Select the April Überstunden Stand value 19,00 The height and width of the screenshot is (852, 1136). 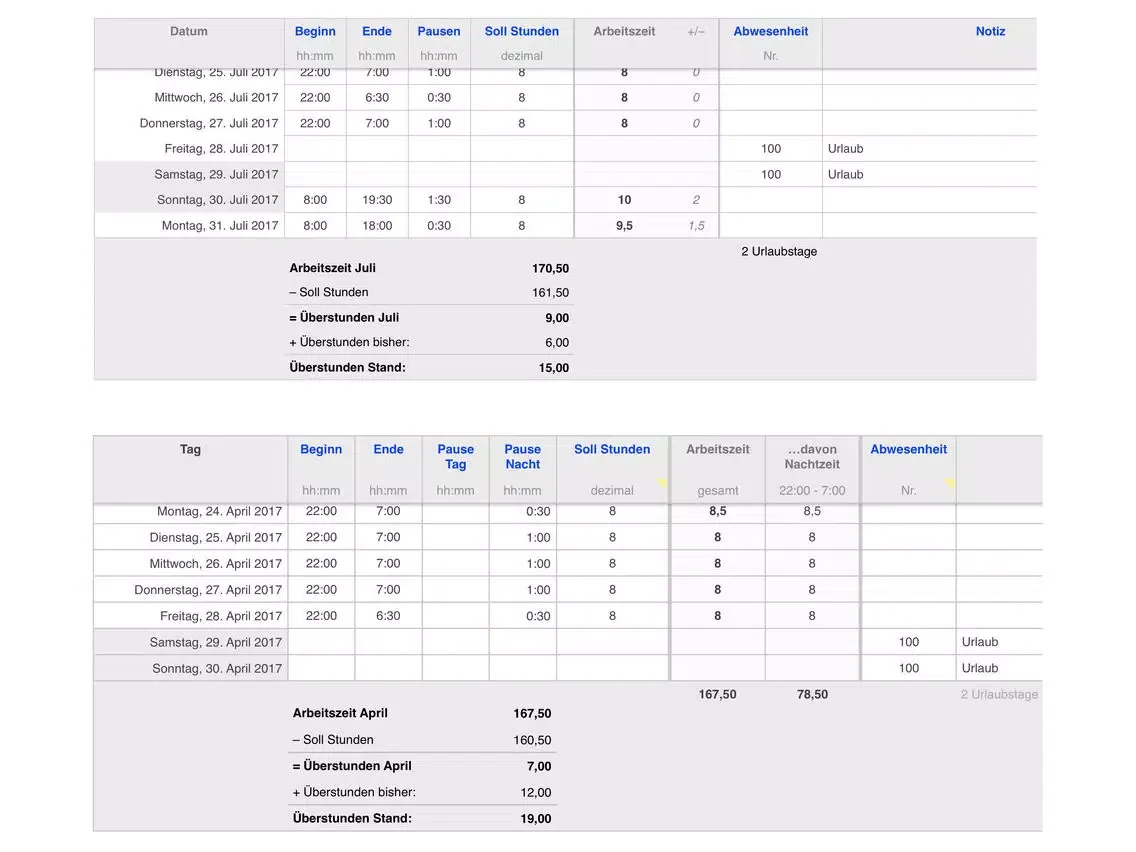(536, 819)
